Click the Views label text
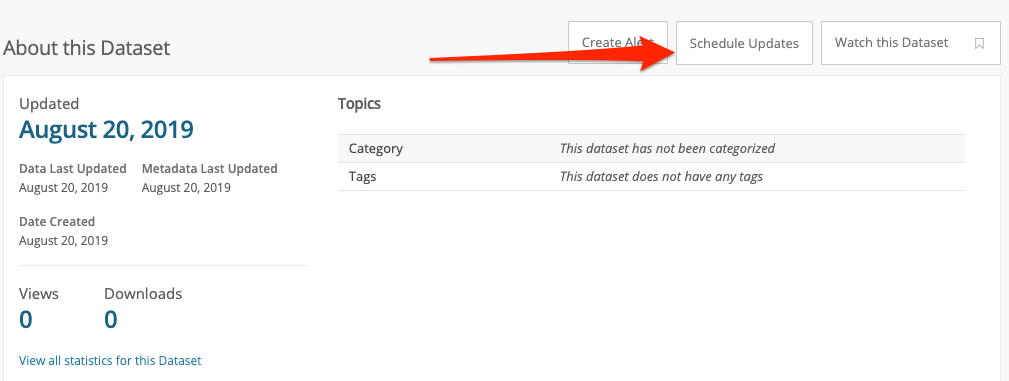The image size is (1009, 381). pos(39,293)
